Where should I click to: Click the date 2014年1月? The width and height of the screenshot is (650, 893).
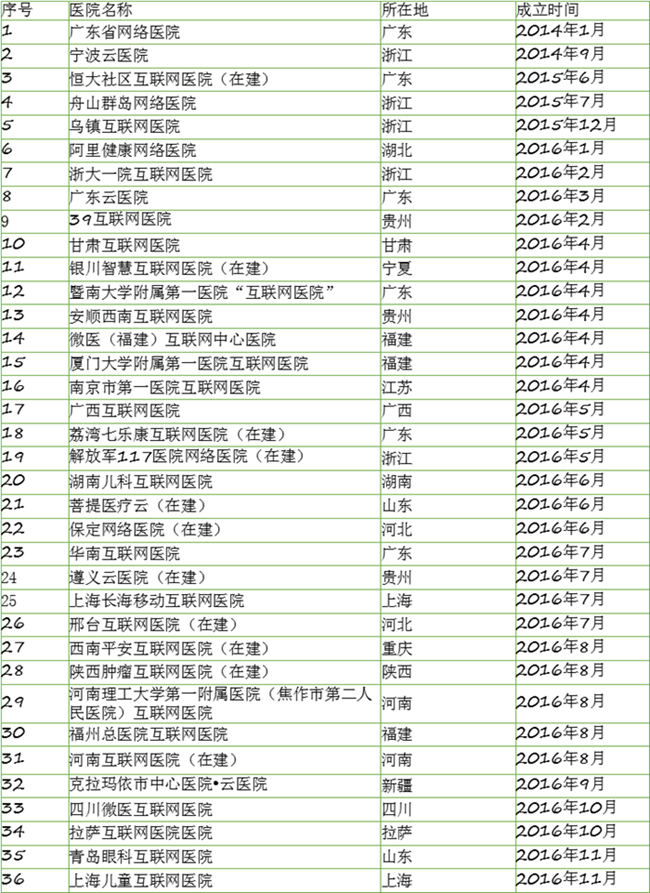point(560,30)
